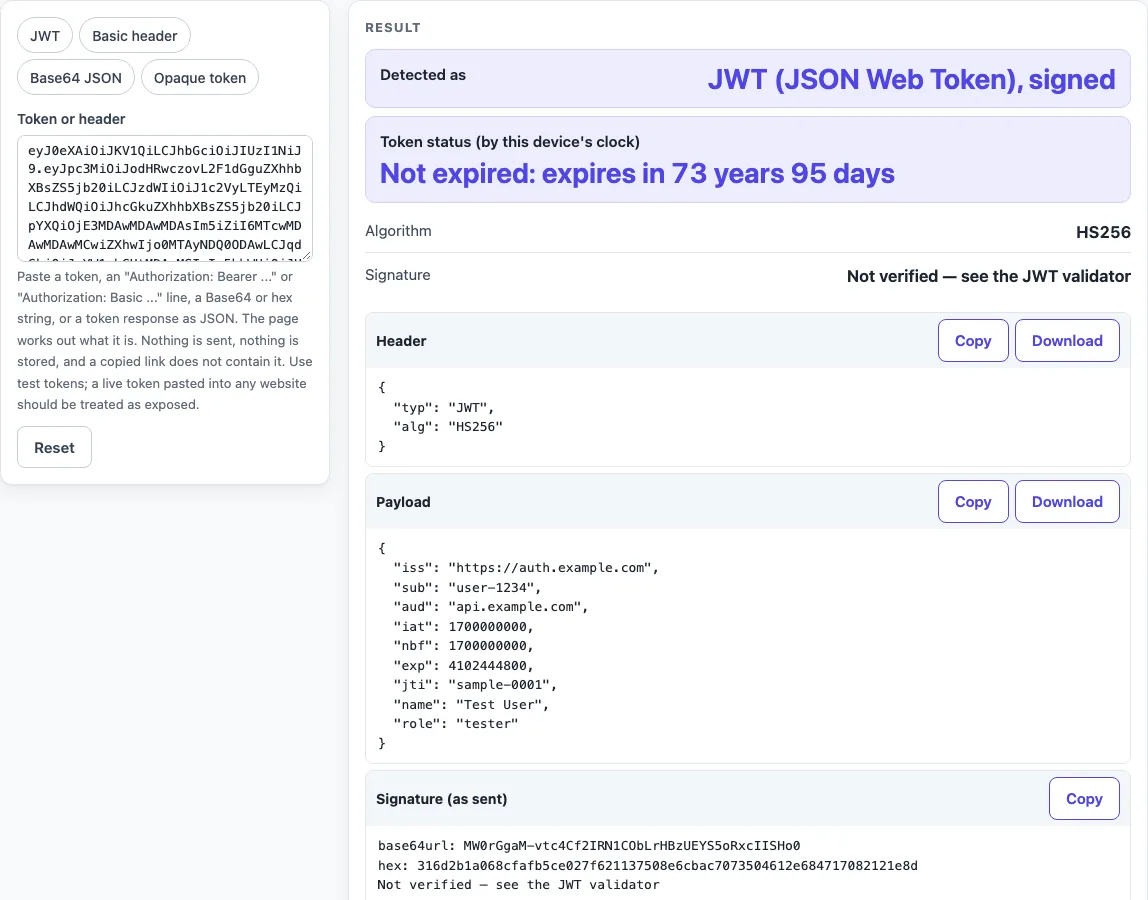Click the "iat": 1700000000 line
1148x900 pixels.
pos(463,626)
